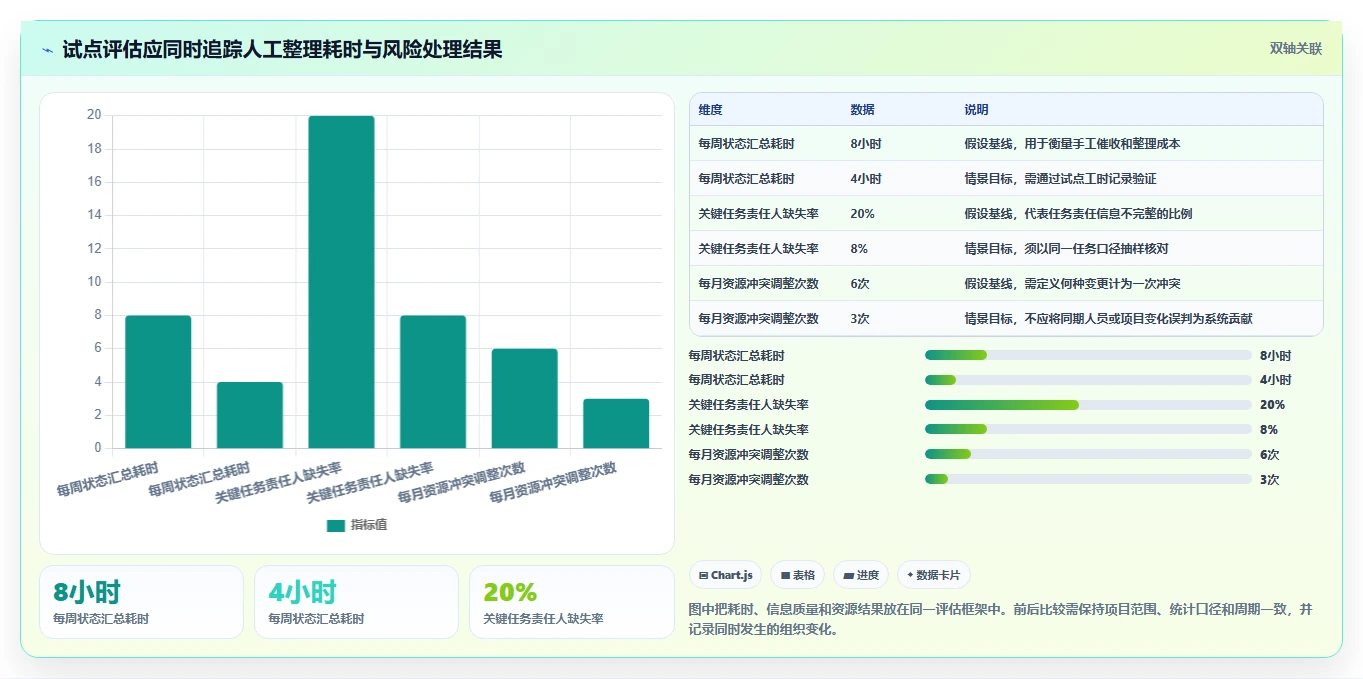The image size is (1363, 679).
Task: Select the tallest chart bar at value 20
Action: [341, 282]
